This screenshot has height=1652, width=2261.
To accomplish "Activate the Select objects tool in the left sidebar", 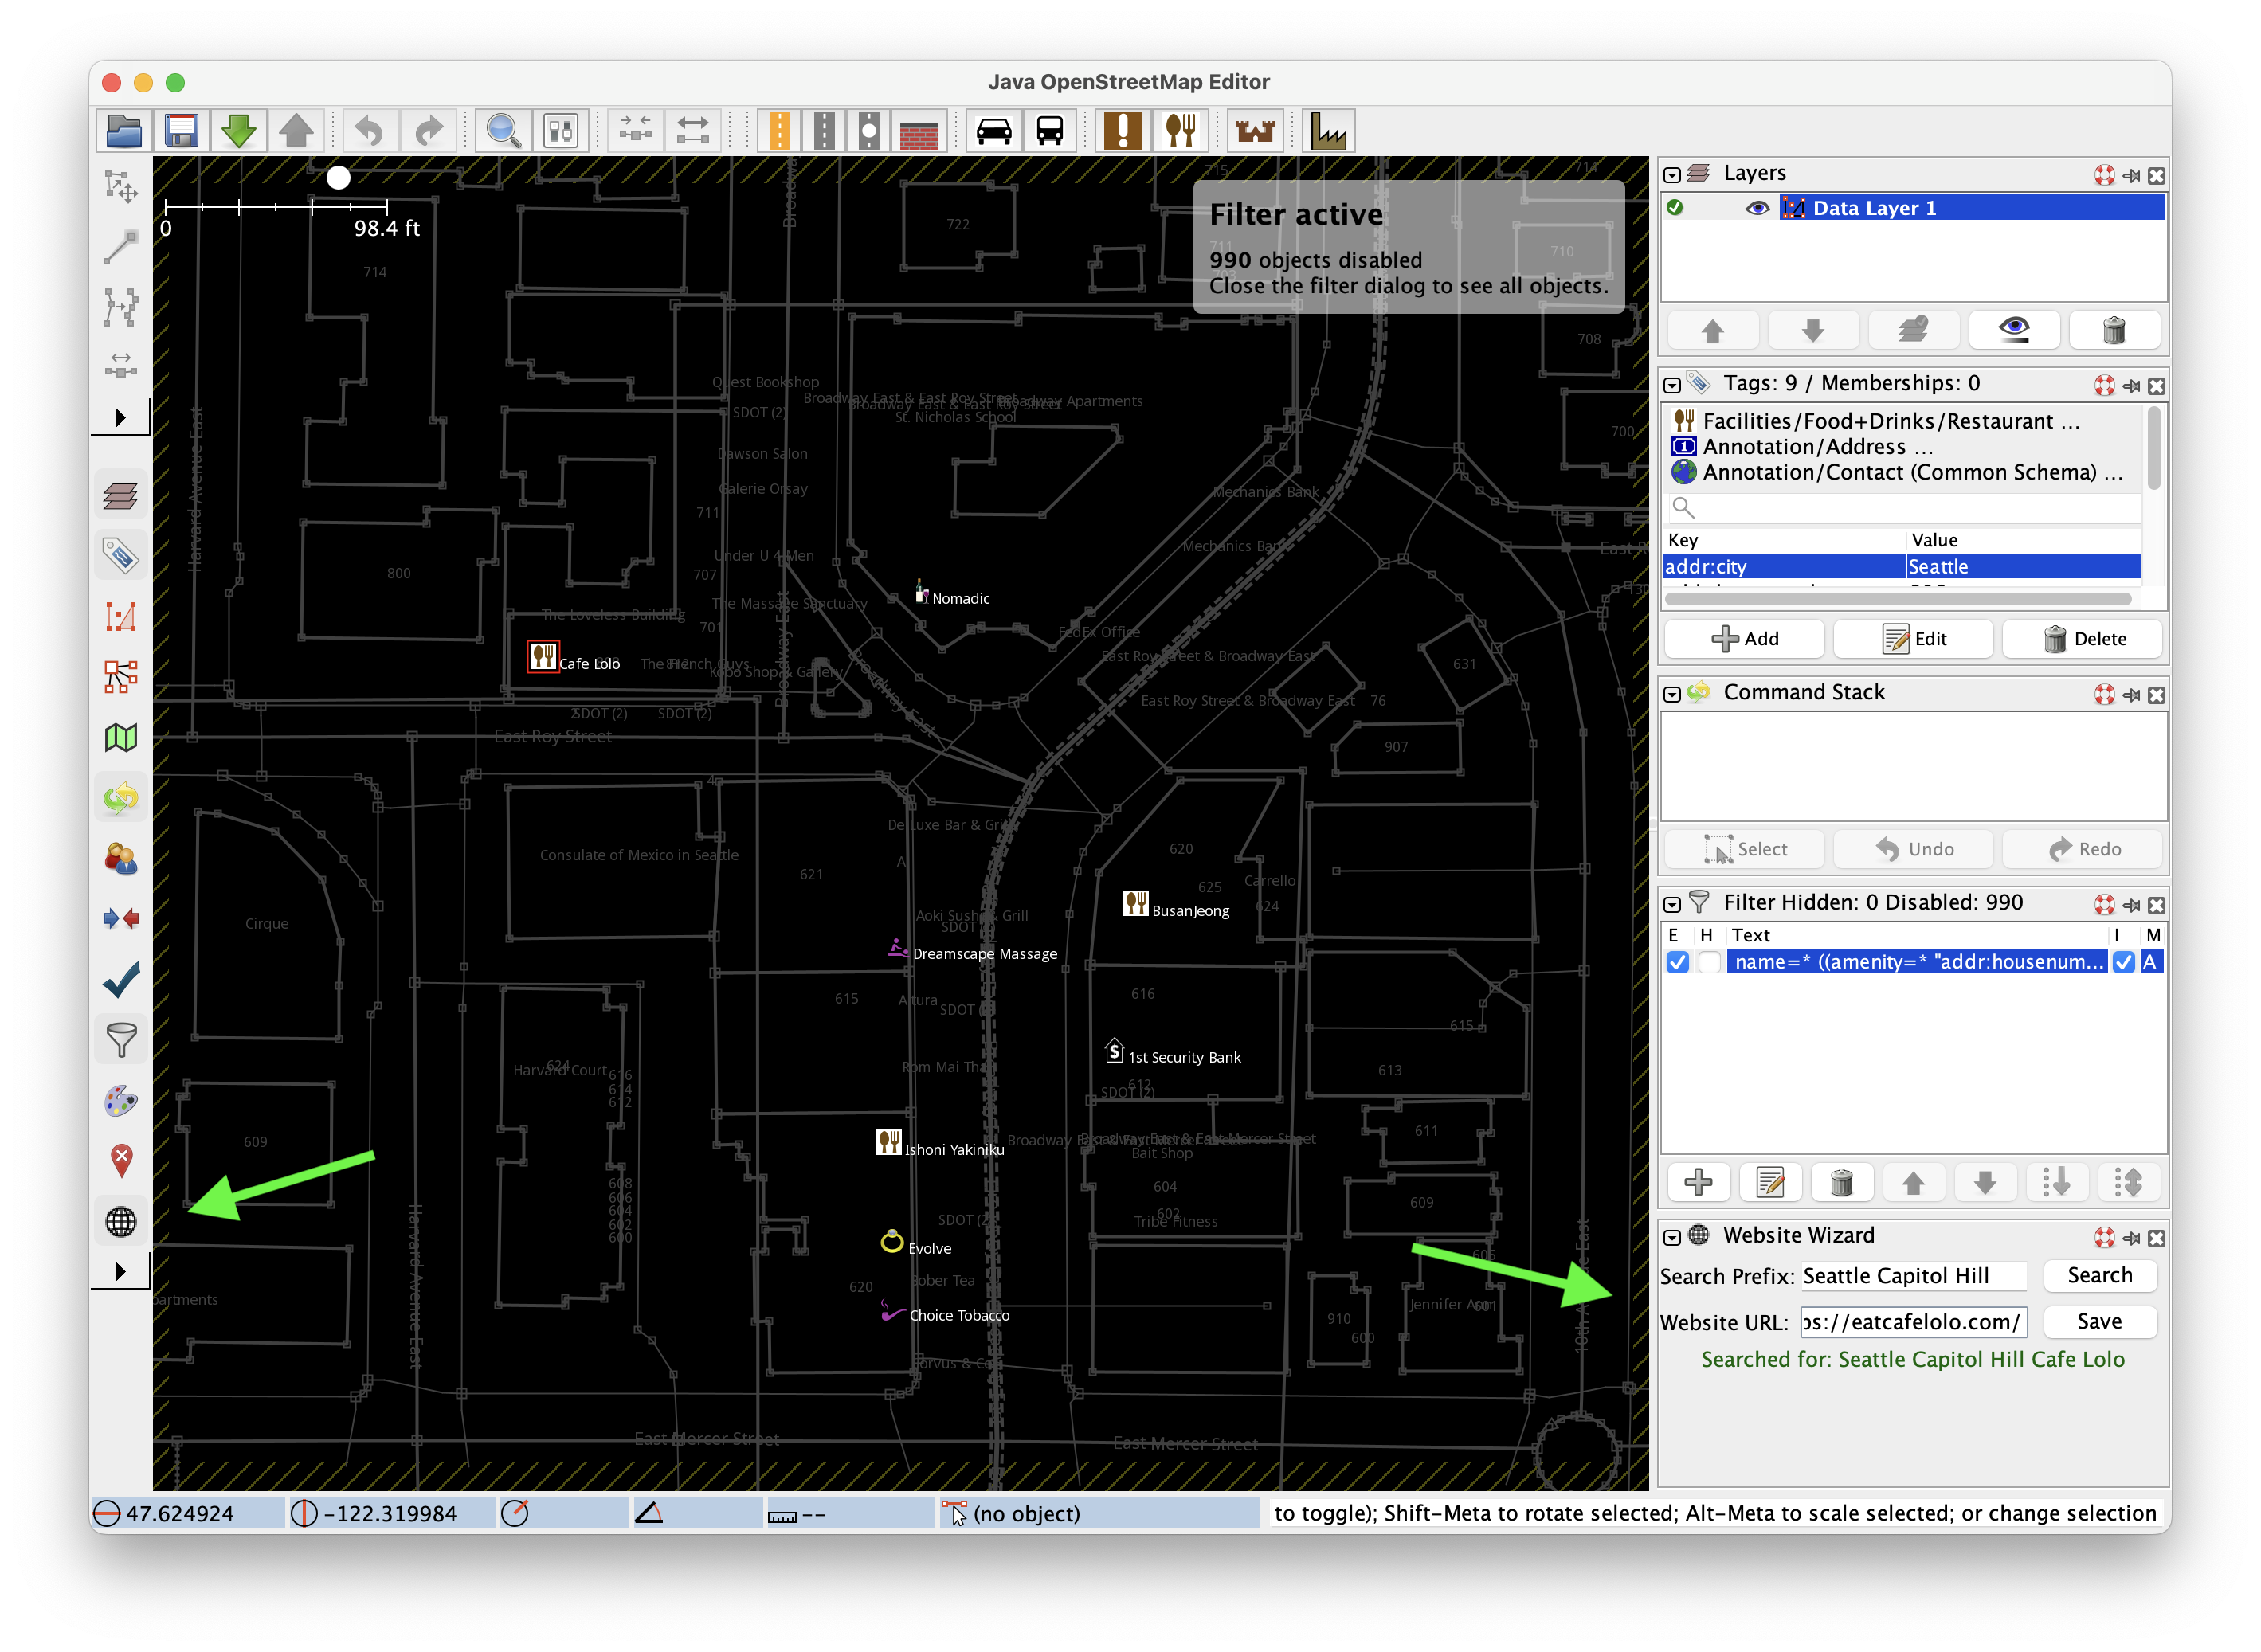I will (x=121, y=187).
